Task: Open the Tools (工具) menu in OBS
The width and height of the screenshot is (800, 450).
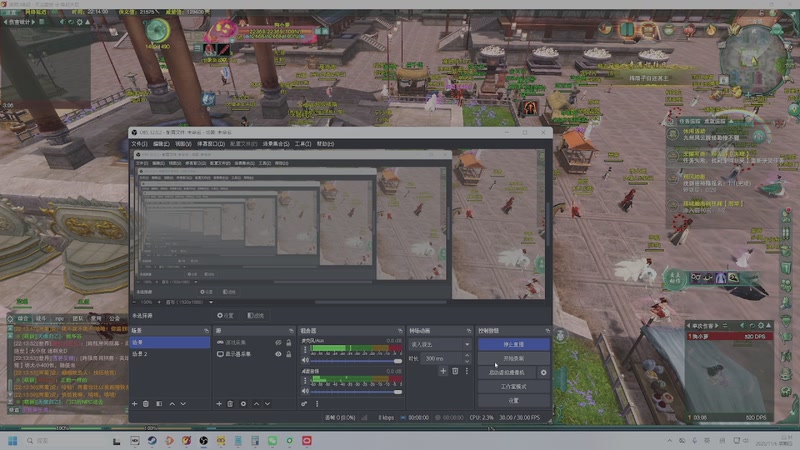Action: tap(303, 144)
